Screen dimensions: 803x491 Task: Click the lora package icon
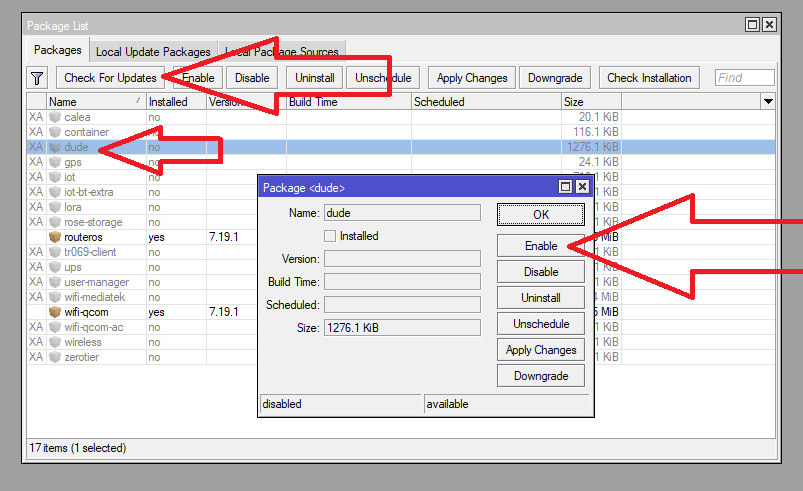55,207
